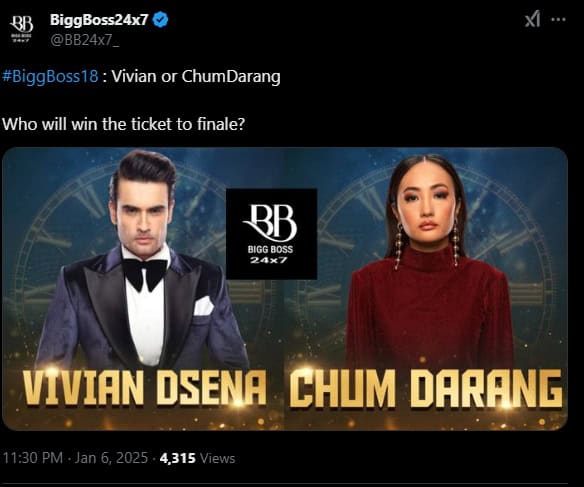Click the golden CHUM DARANG caption
This screenshot has height=487, width=584.
(x=426, y=388)
